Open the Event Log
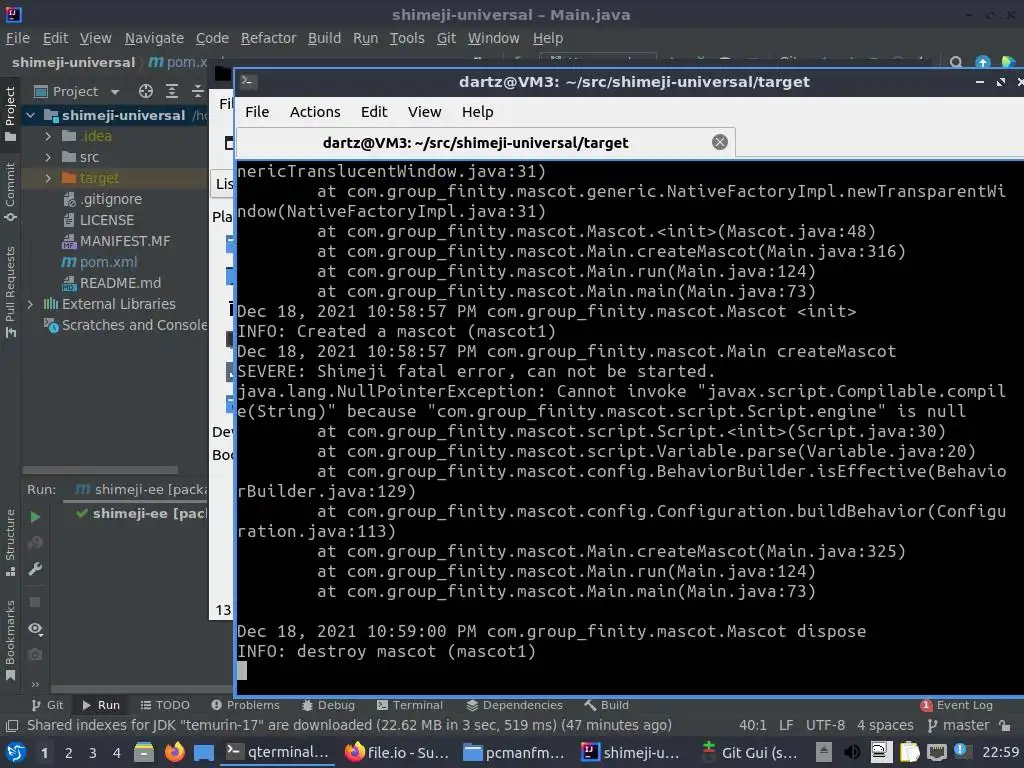This screenshot has width=1024, height=768. 957,705
